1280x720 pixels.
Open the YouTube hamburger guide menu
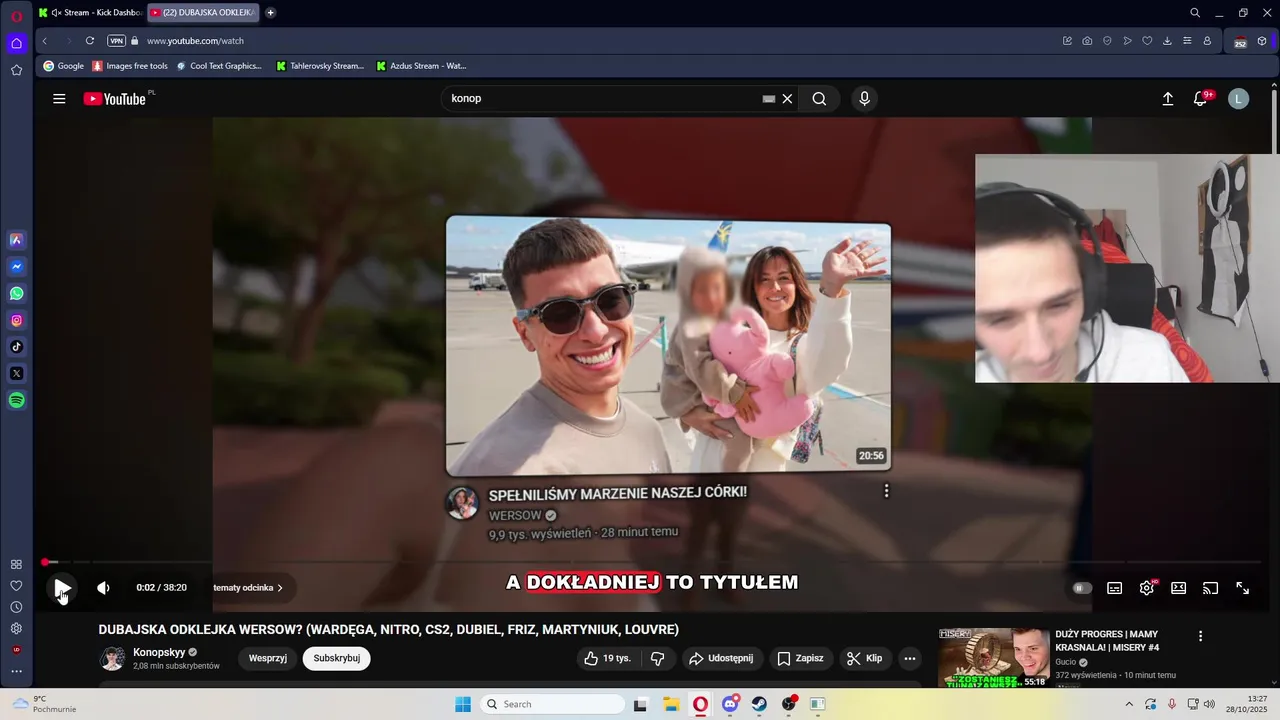click(x=59, y=99)
